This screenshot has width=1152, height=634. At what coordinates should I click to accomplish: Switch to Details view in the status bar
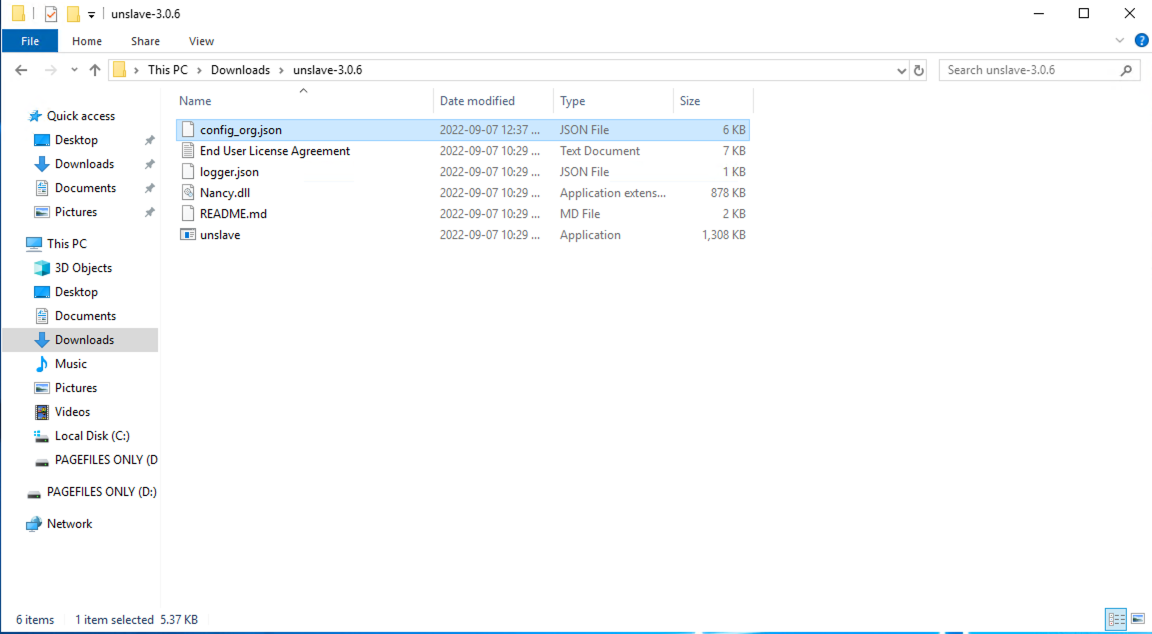(x=1117, y=619)
